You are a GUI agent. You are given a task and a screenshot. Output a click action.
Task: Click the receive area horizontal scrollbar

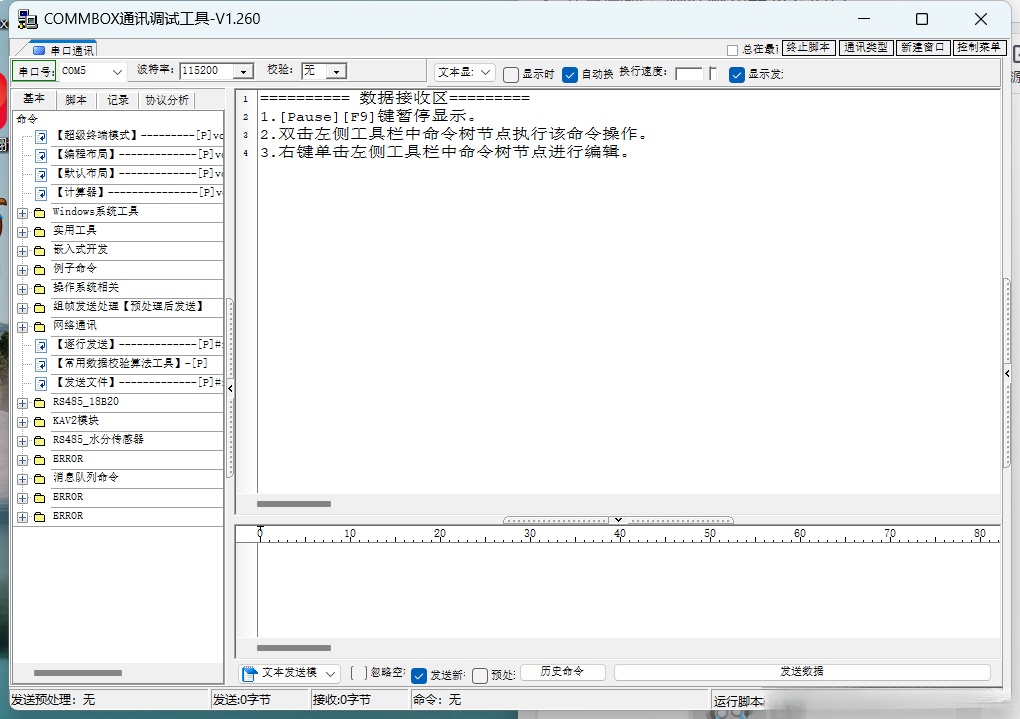click(x=294, y=504)
